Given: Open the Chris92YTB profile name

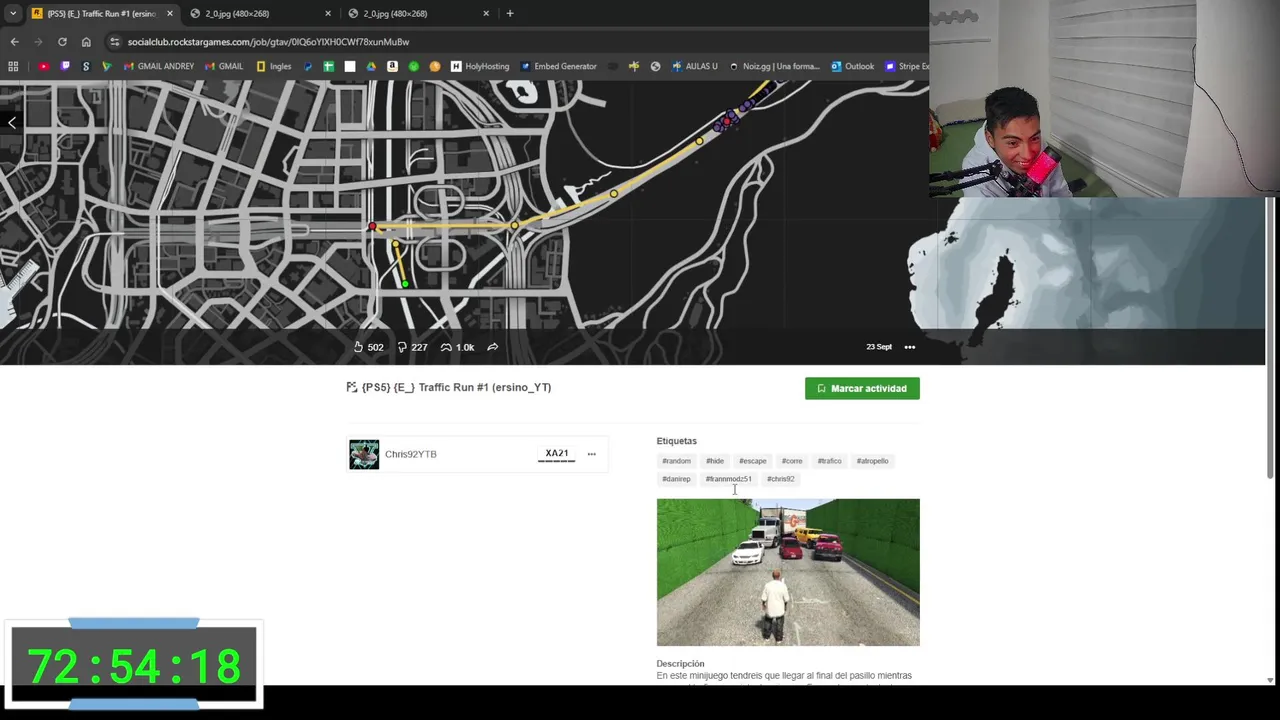Looking at the screenshot, I should pos(411,454).
